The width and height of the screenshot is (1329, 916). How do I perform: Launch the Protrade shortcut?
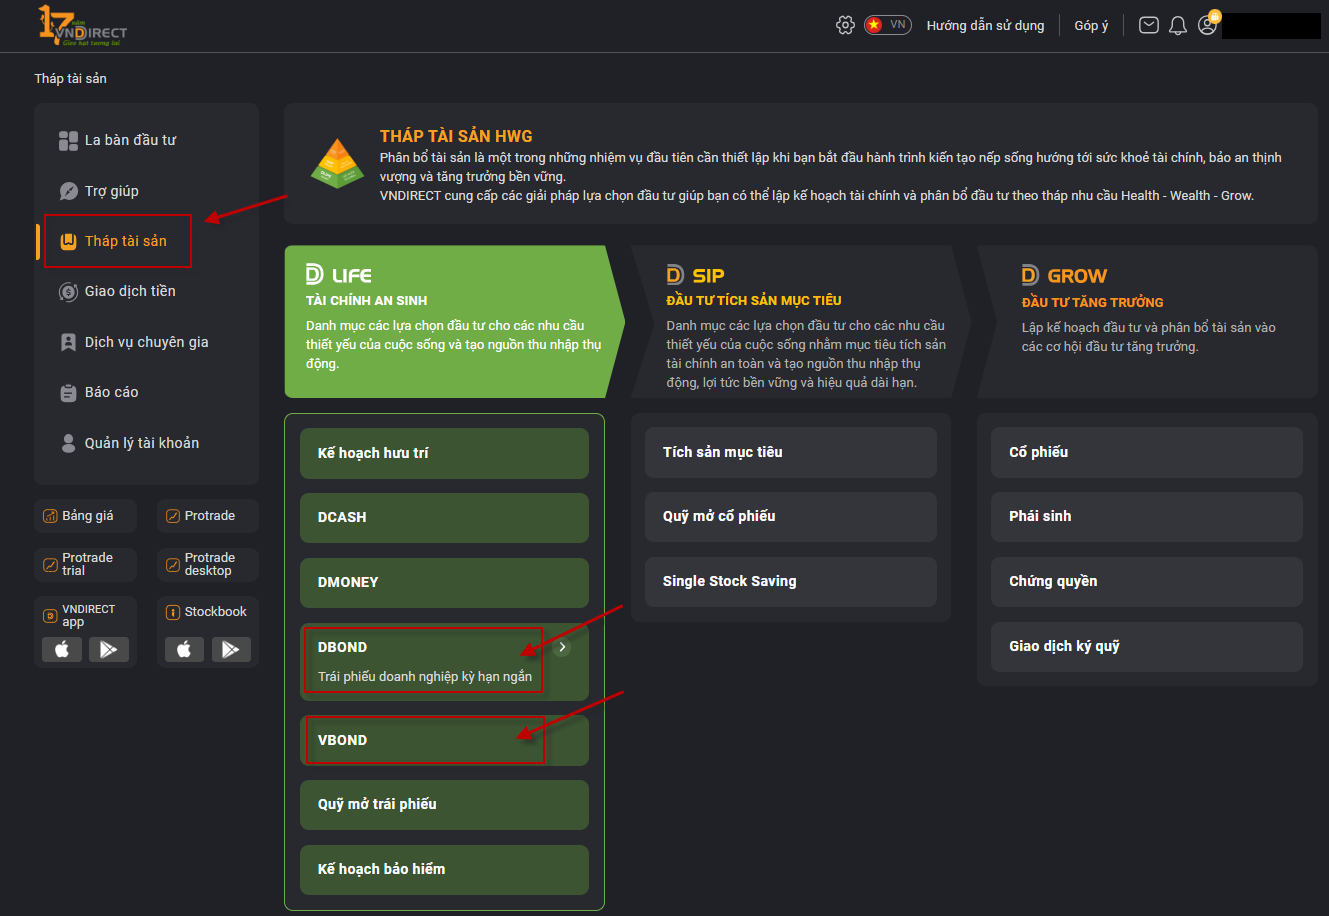(x=208, y=516)
